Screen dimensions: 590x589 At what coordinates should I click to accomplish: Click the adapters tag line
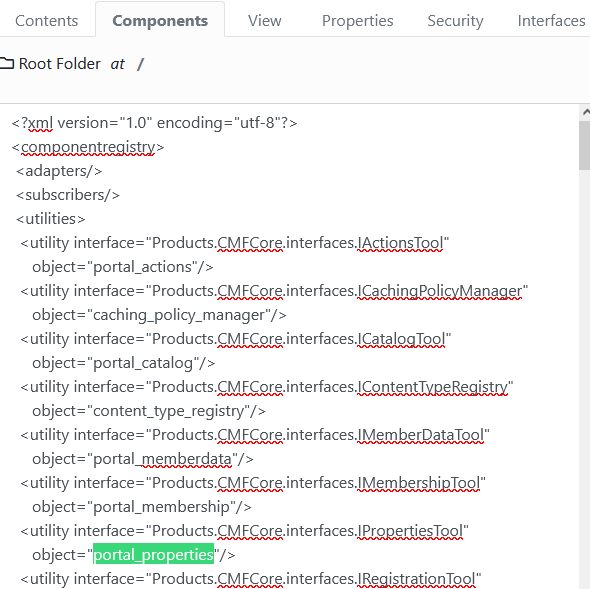click(x=59, y=171)
